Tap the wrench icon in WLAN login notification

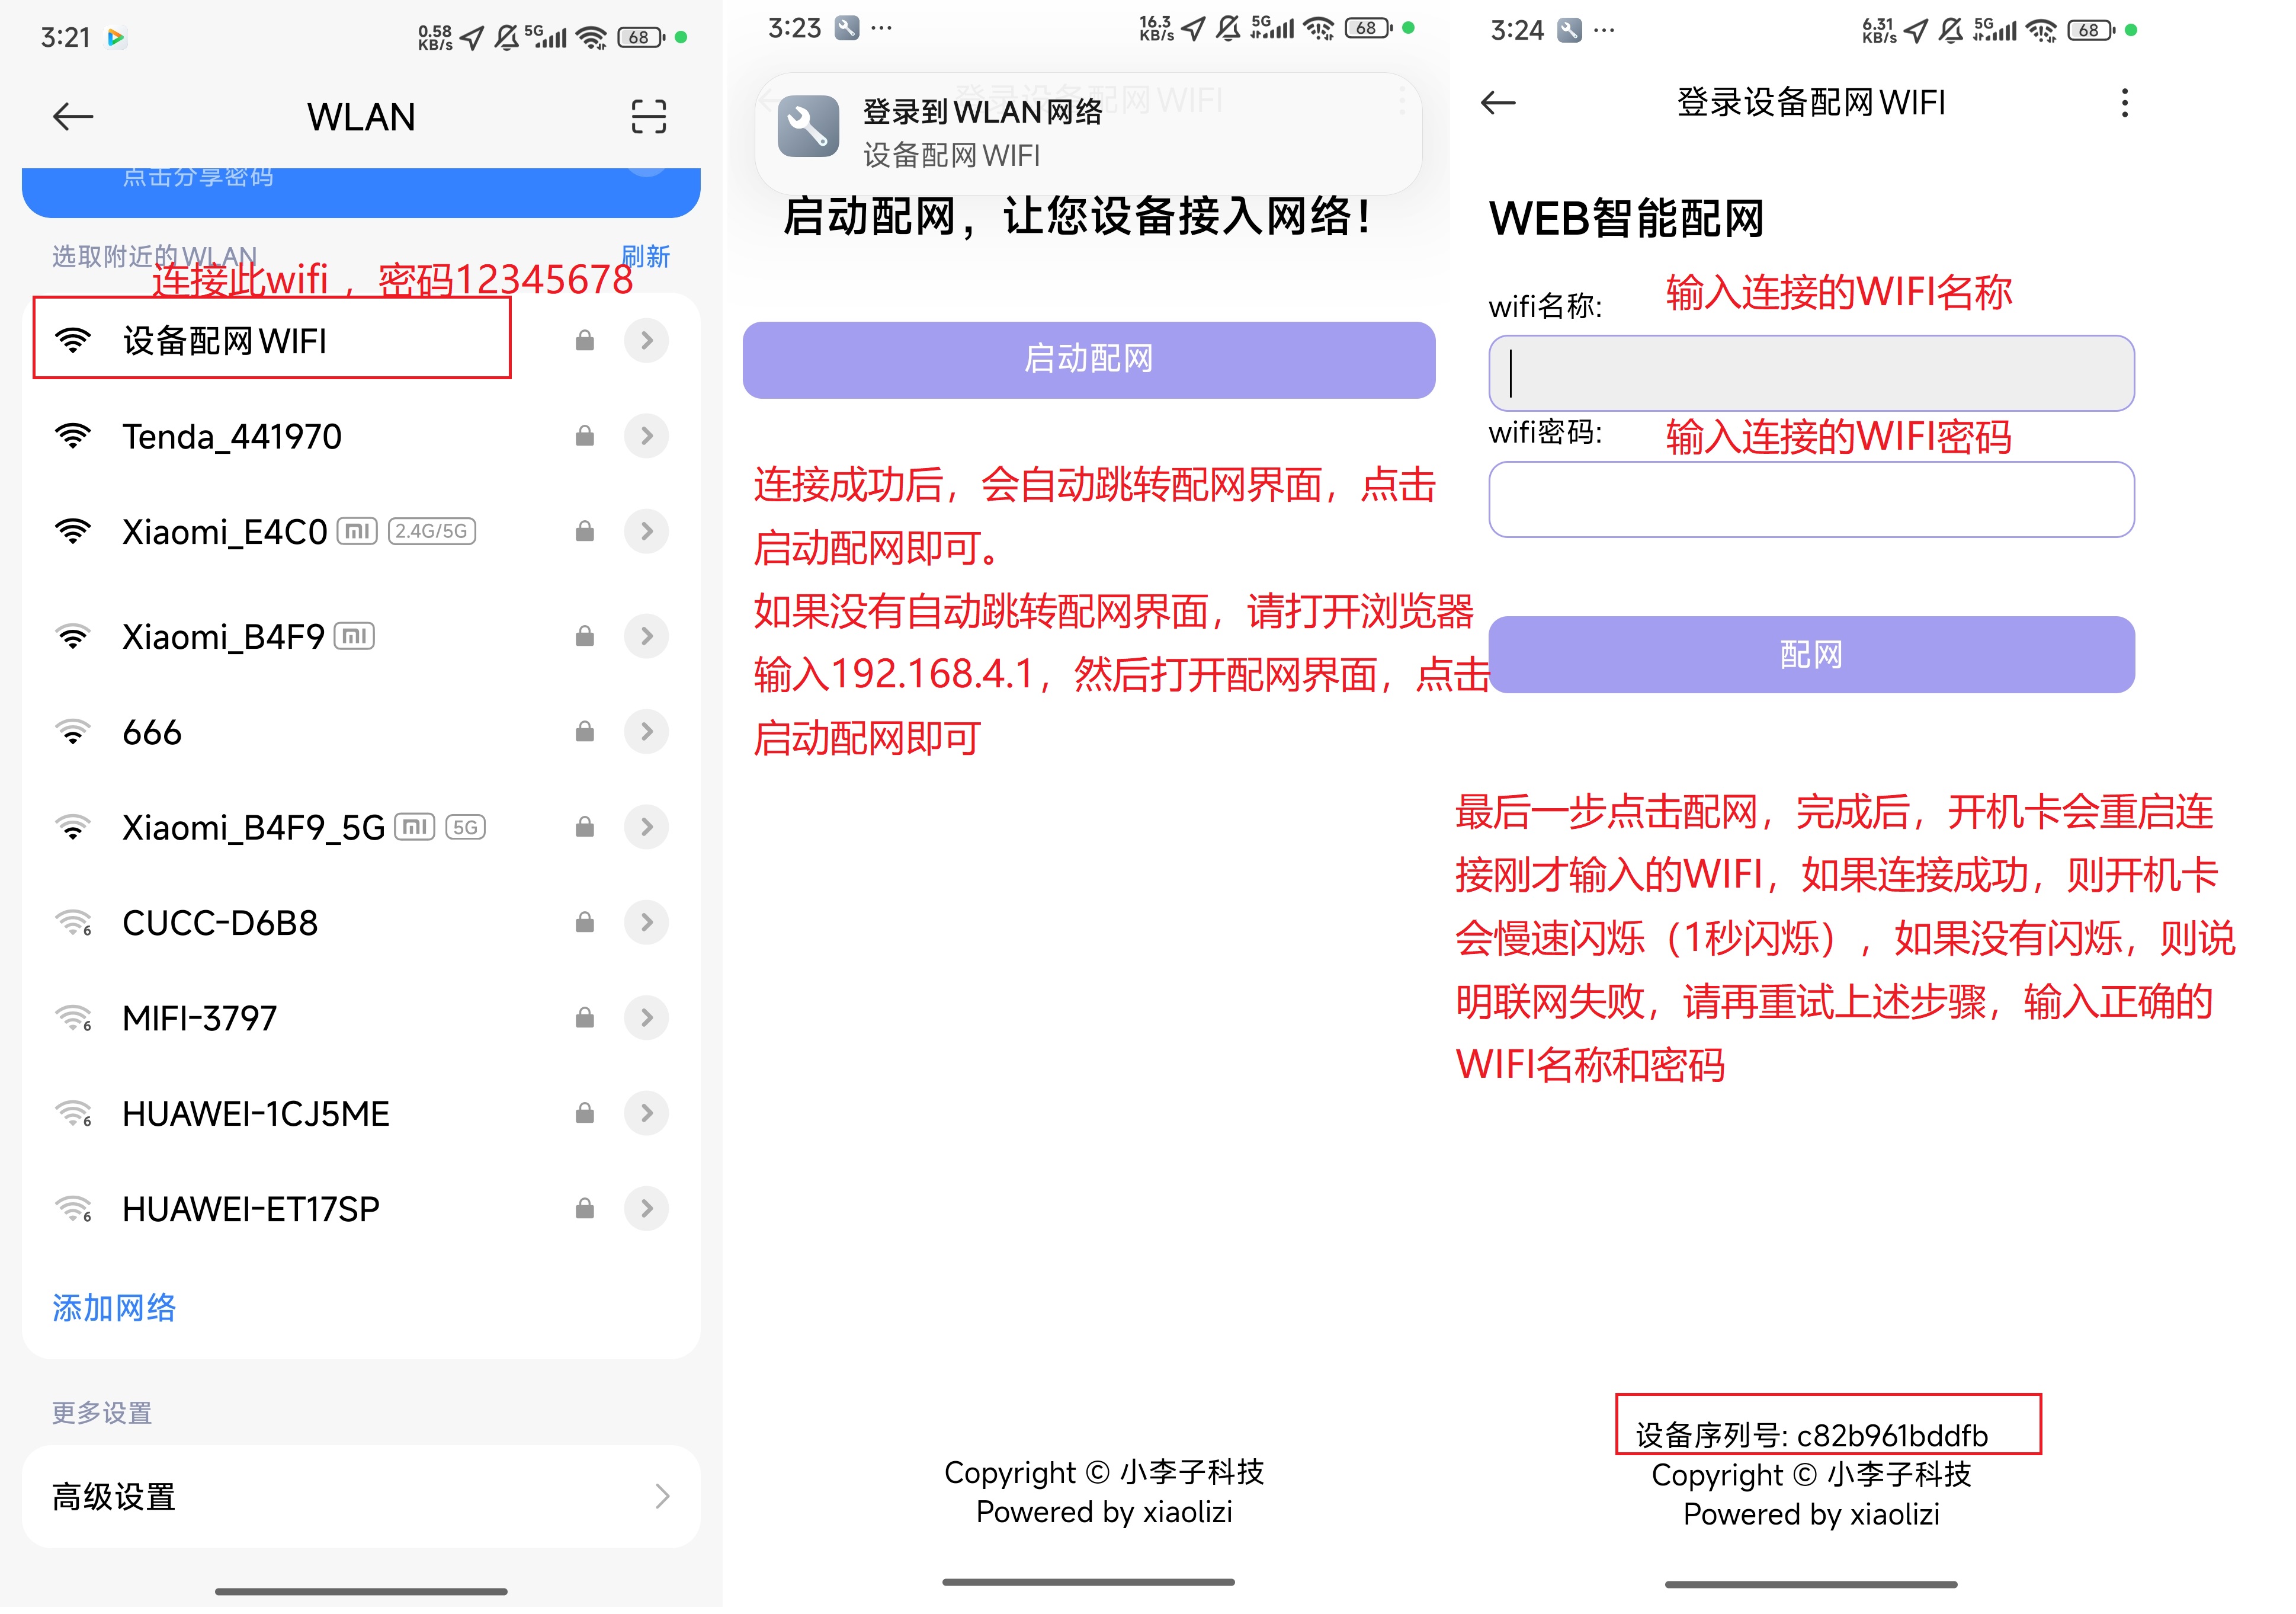[x=808, y=127]
